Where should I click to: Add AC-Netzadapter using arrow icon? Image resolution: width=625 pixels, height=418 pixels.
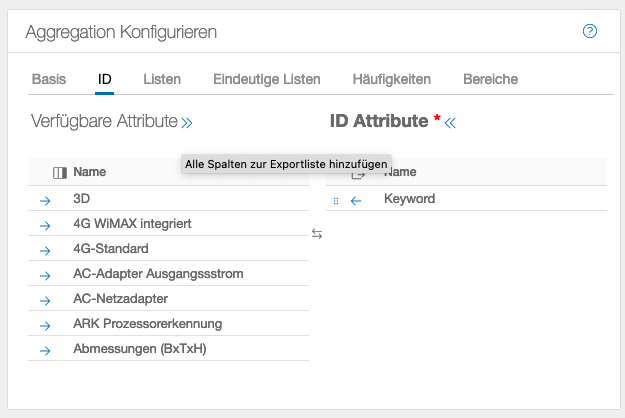44,300
